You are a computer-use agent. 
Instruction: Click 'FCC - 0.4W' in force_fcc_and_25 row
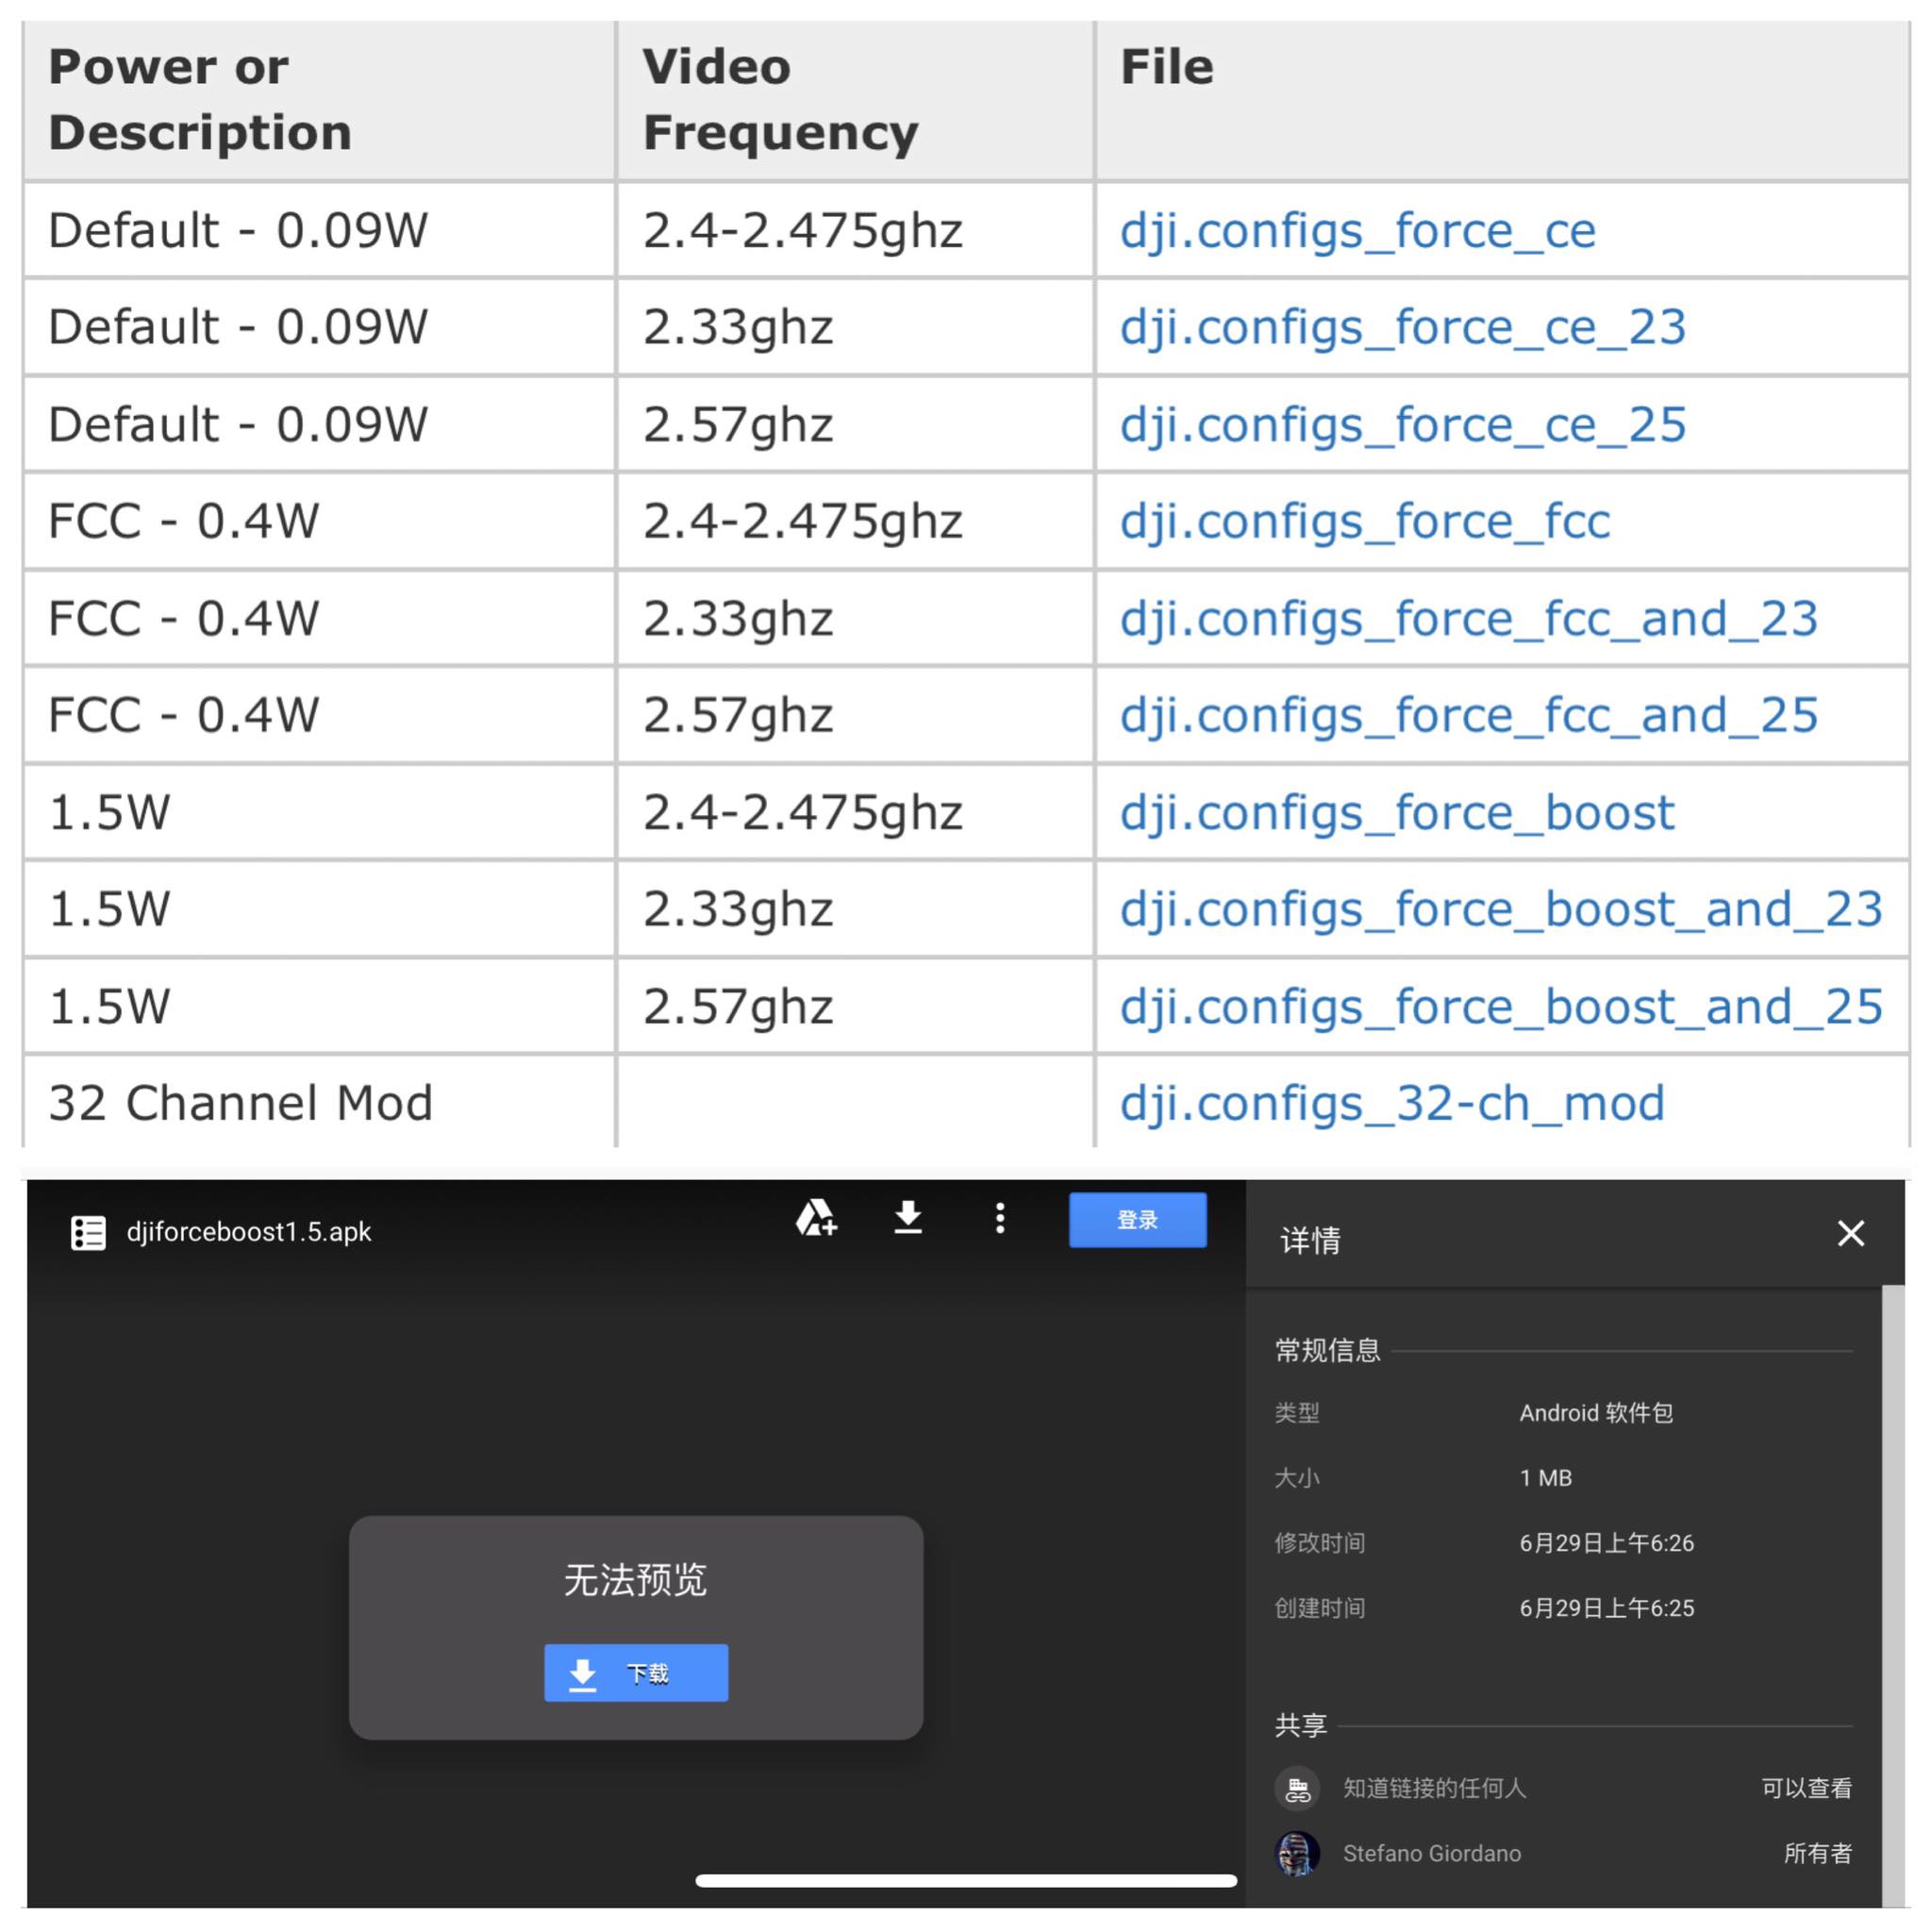point(184,716)
